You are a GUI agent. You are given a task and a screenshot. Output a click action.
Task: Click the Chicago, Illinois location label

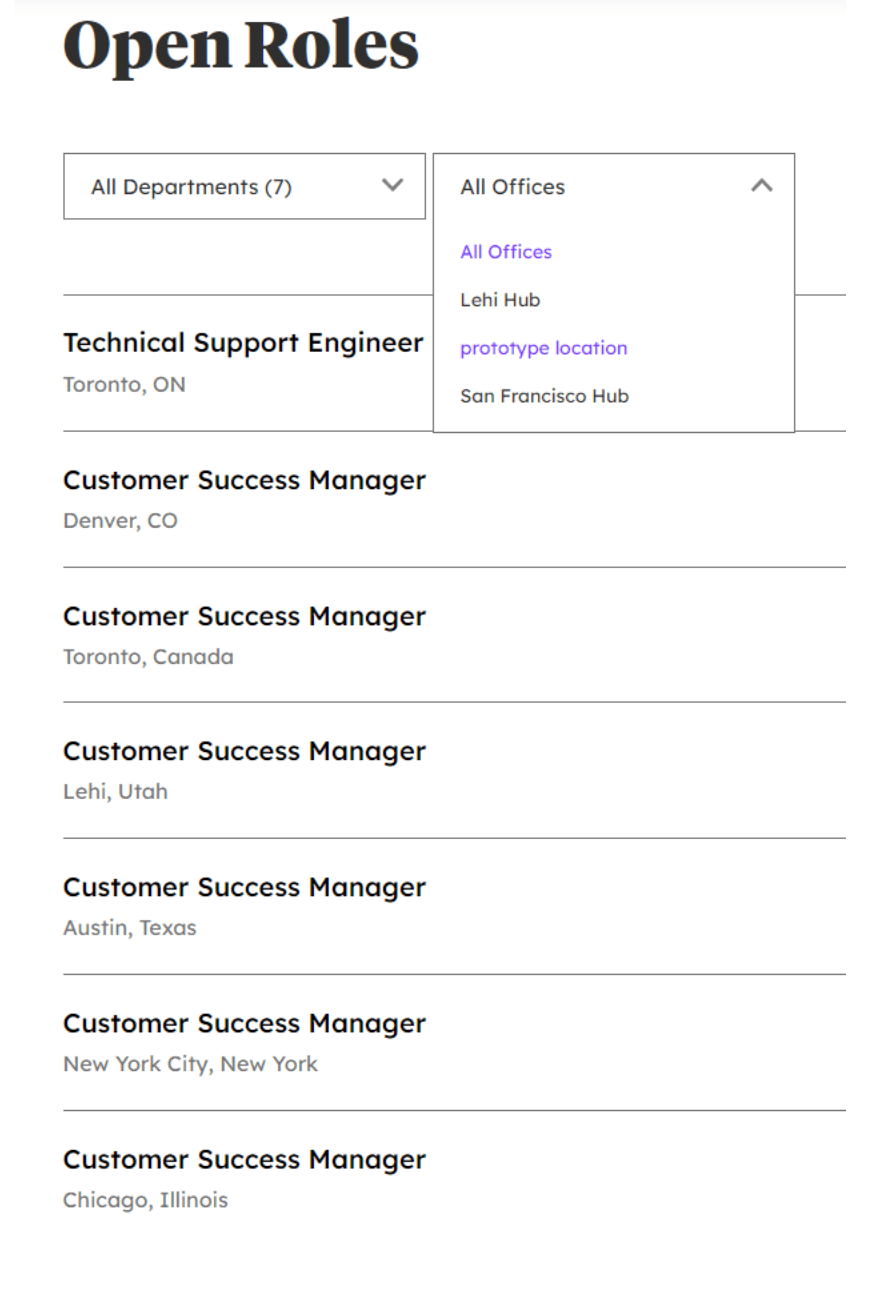145,1200
